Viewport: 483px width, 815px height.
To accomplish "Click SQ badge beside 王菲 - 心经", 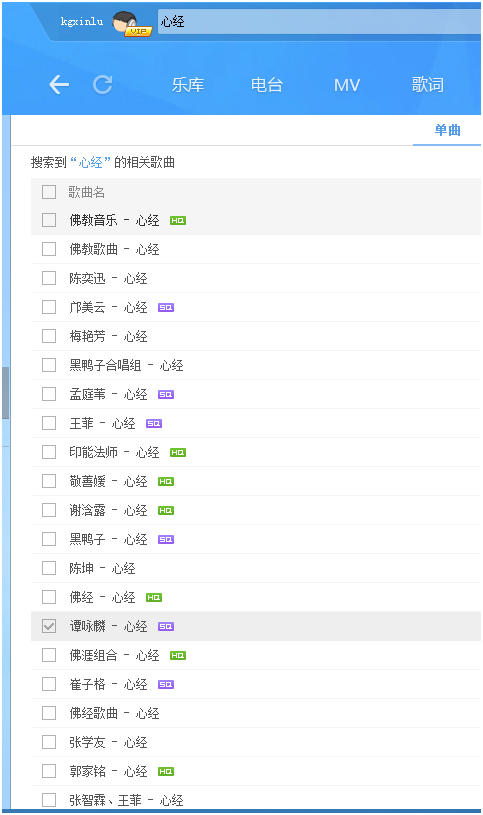I will 154,424.
